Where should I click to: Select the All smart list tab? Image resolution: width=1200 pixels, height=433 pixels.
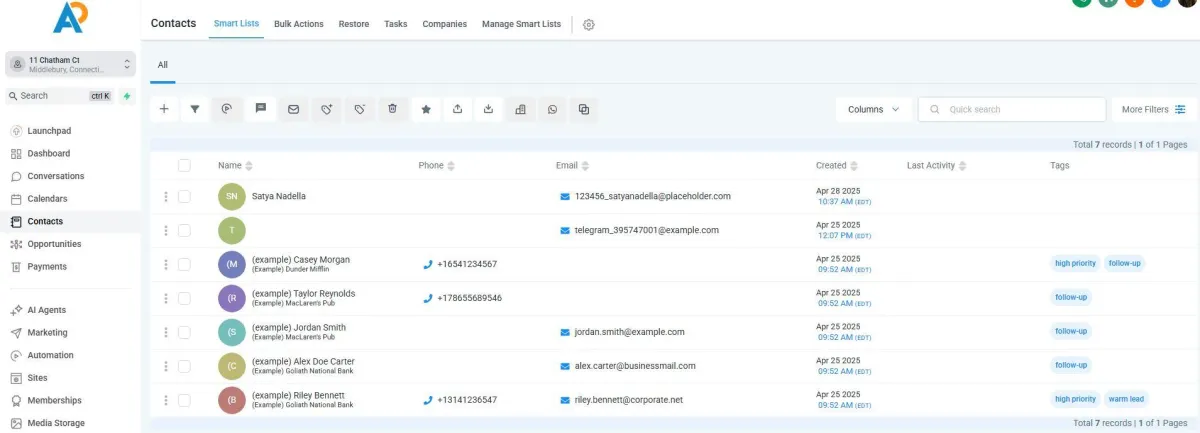coord(163,65)
